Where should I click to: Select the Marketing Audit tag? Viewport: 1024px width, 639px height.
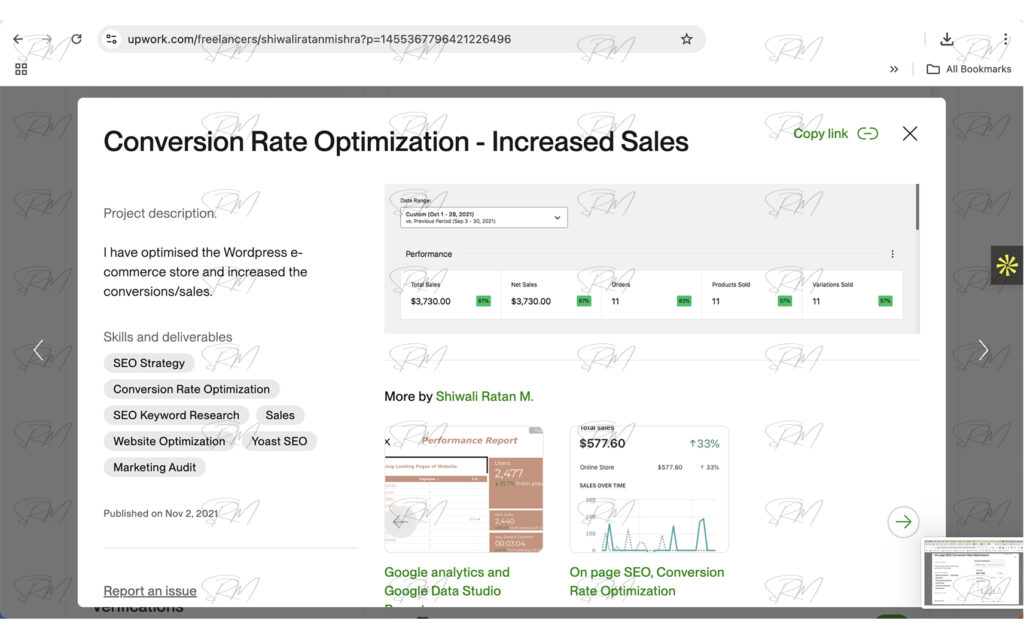(x=155, y=468)
